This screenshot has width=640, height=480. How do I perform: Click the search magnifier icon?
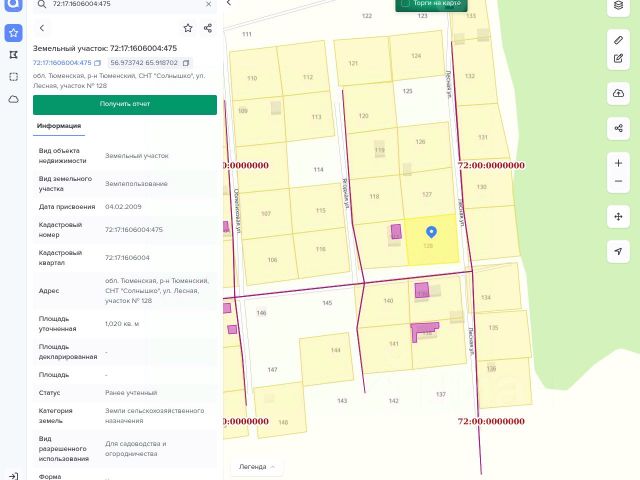[x=42, y=4]
